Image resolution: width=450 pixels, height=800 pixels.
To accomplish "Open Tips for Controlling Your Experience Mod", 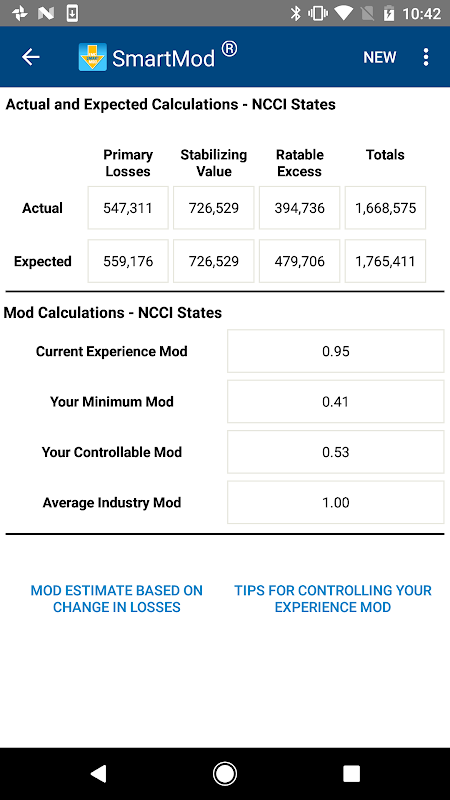I will (333, 599).
